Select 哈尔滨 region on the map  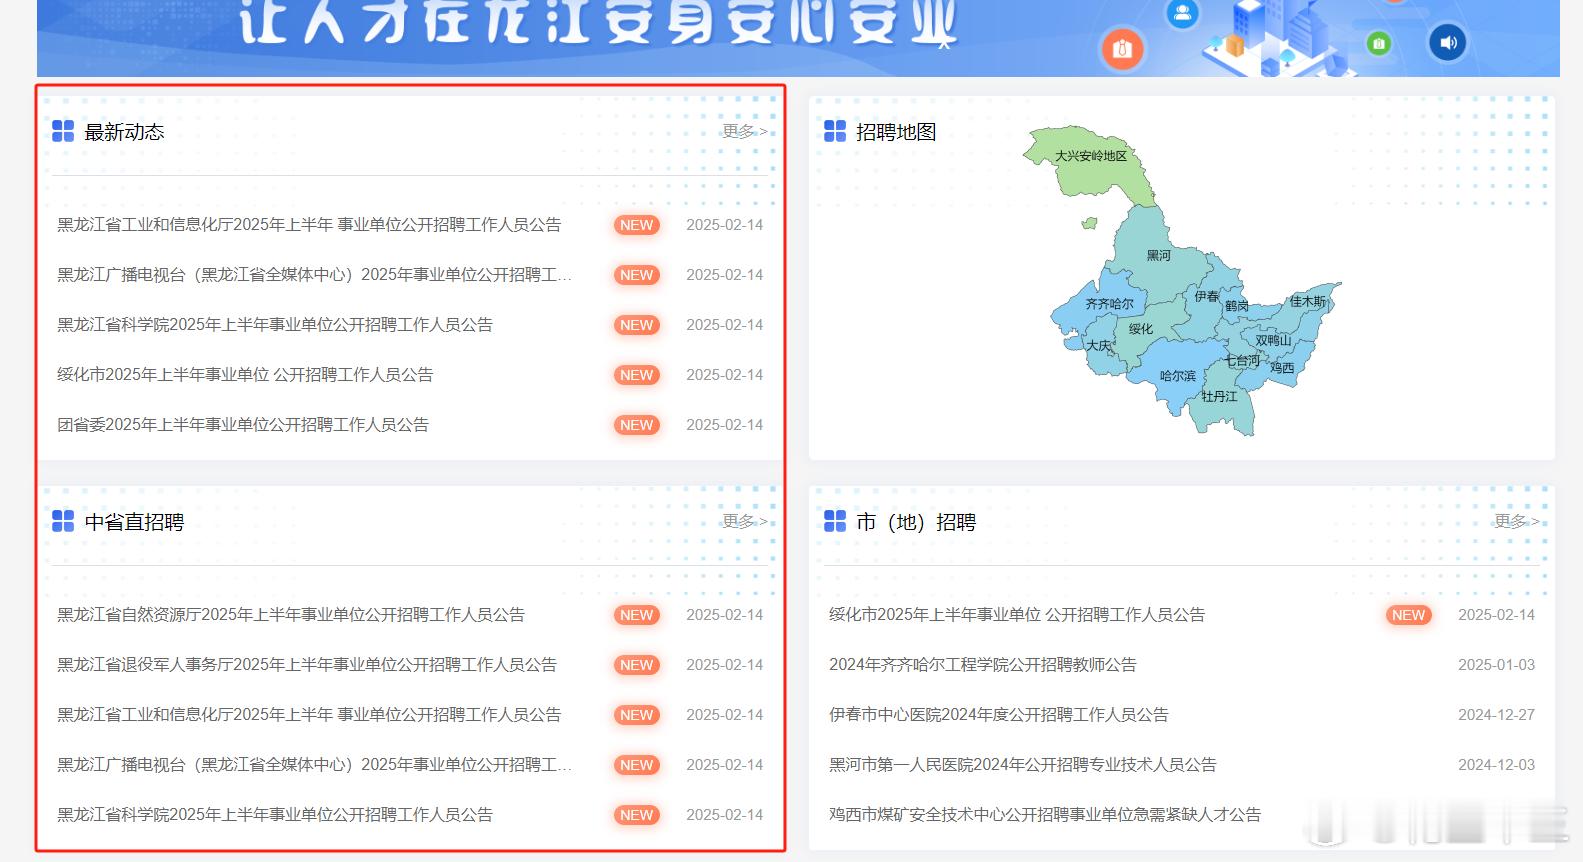1178,376
